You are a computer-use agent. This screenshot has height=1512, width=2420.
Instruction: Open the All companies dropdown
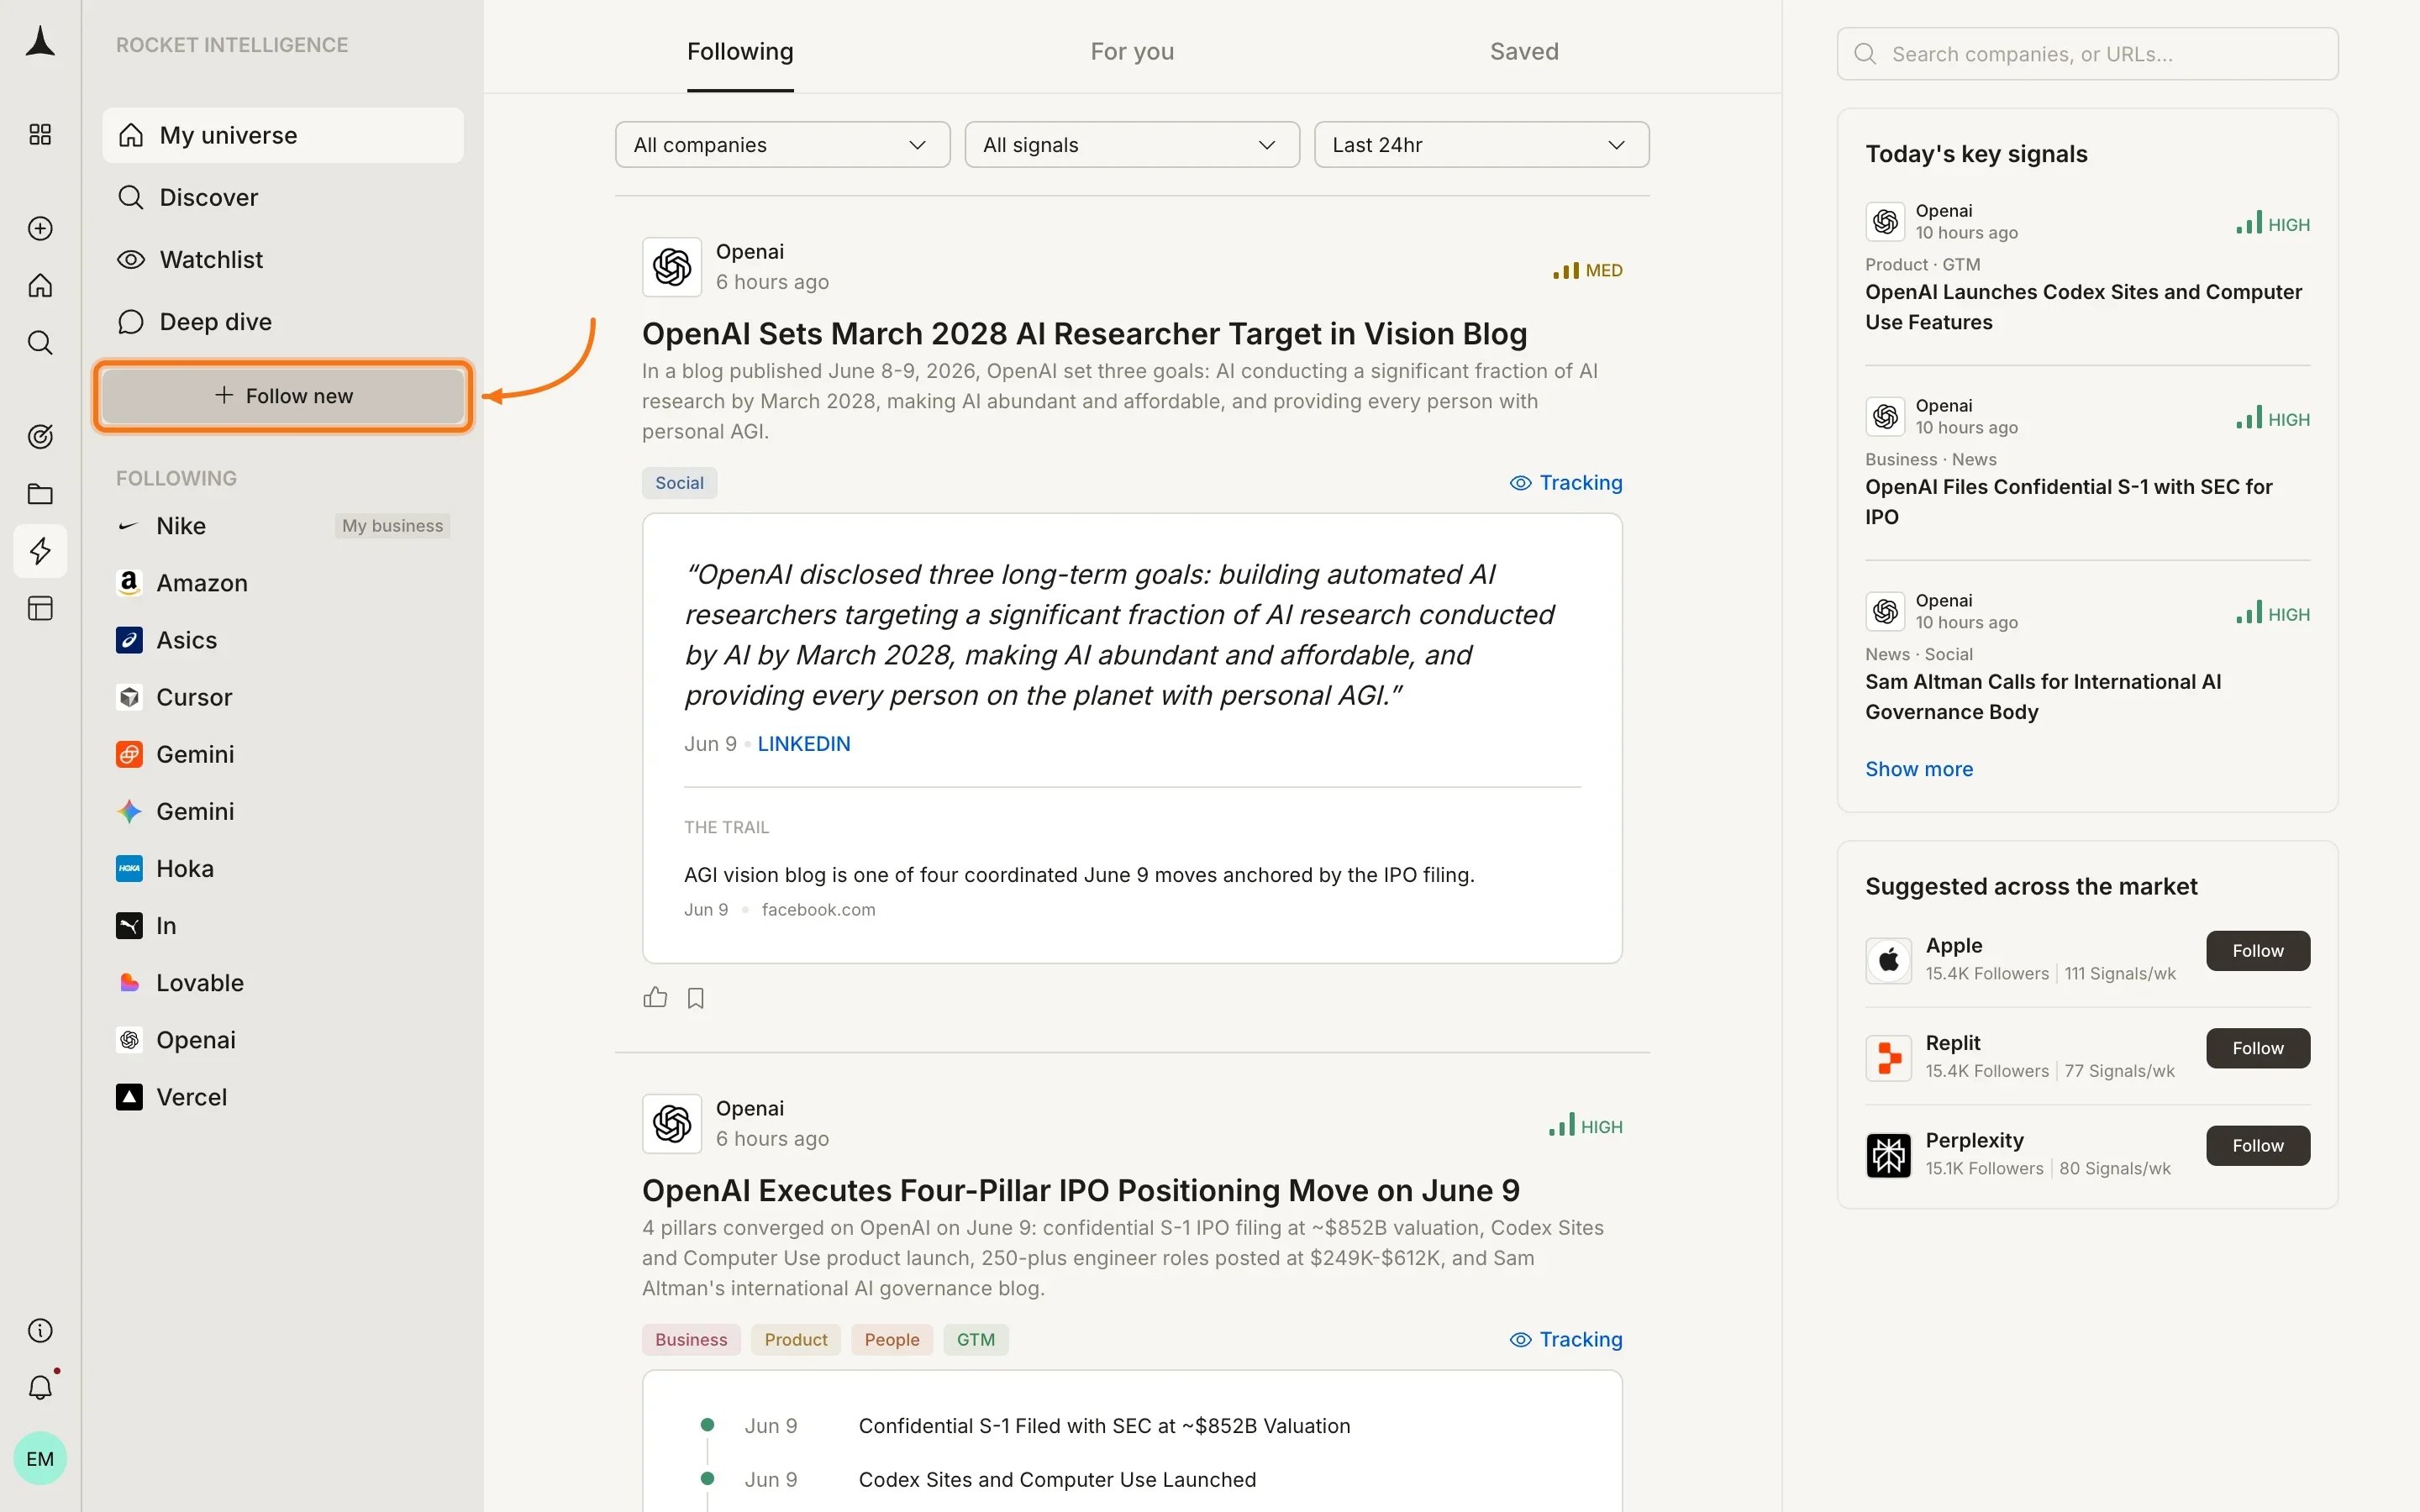[x=782, y=145]
